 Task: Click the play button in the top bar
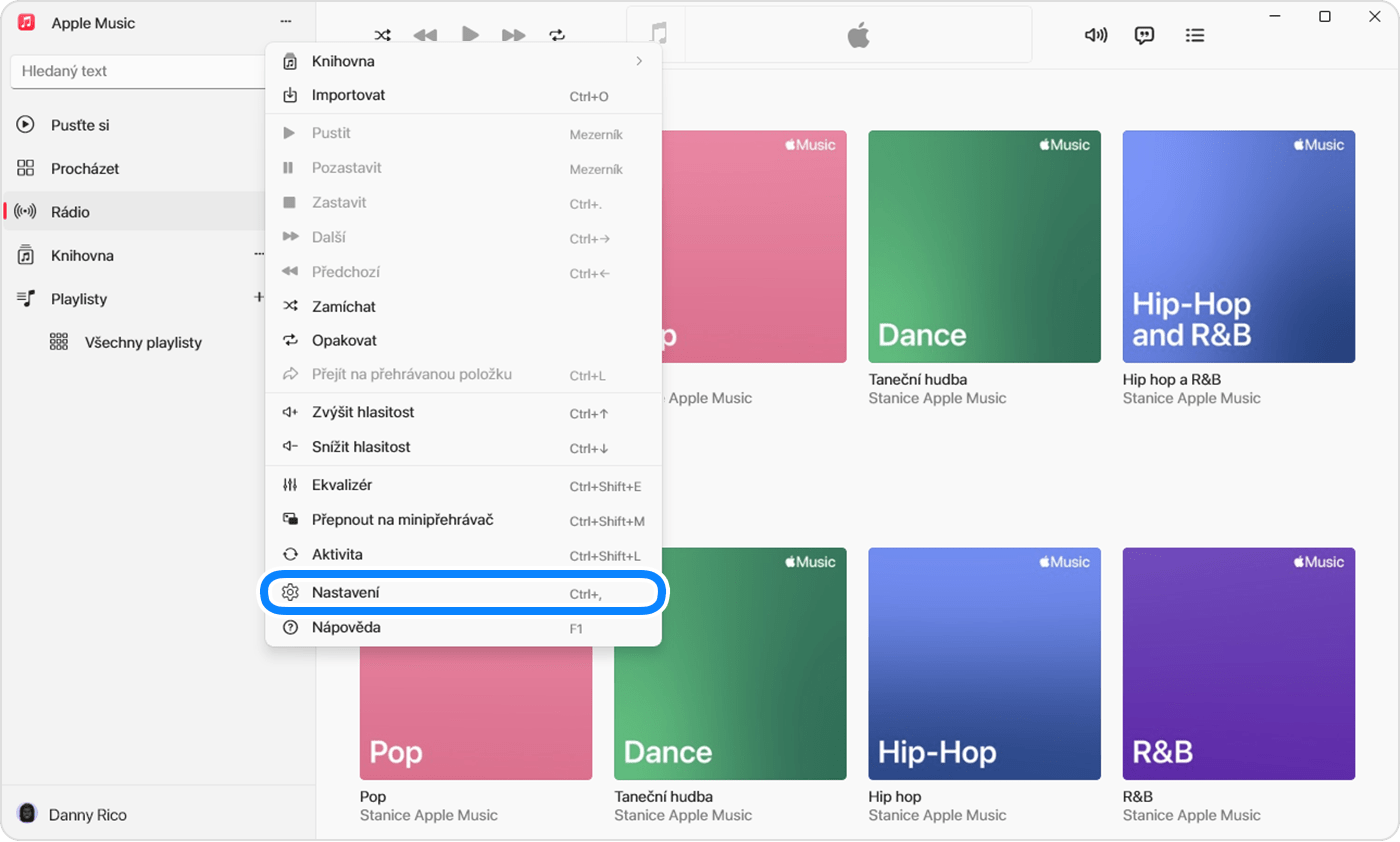[470, 34]
